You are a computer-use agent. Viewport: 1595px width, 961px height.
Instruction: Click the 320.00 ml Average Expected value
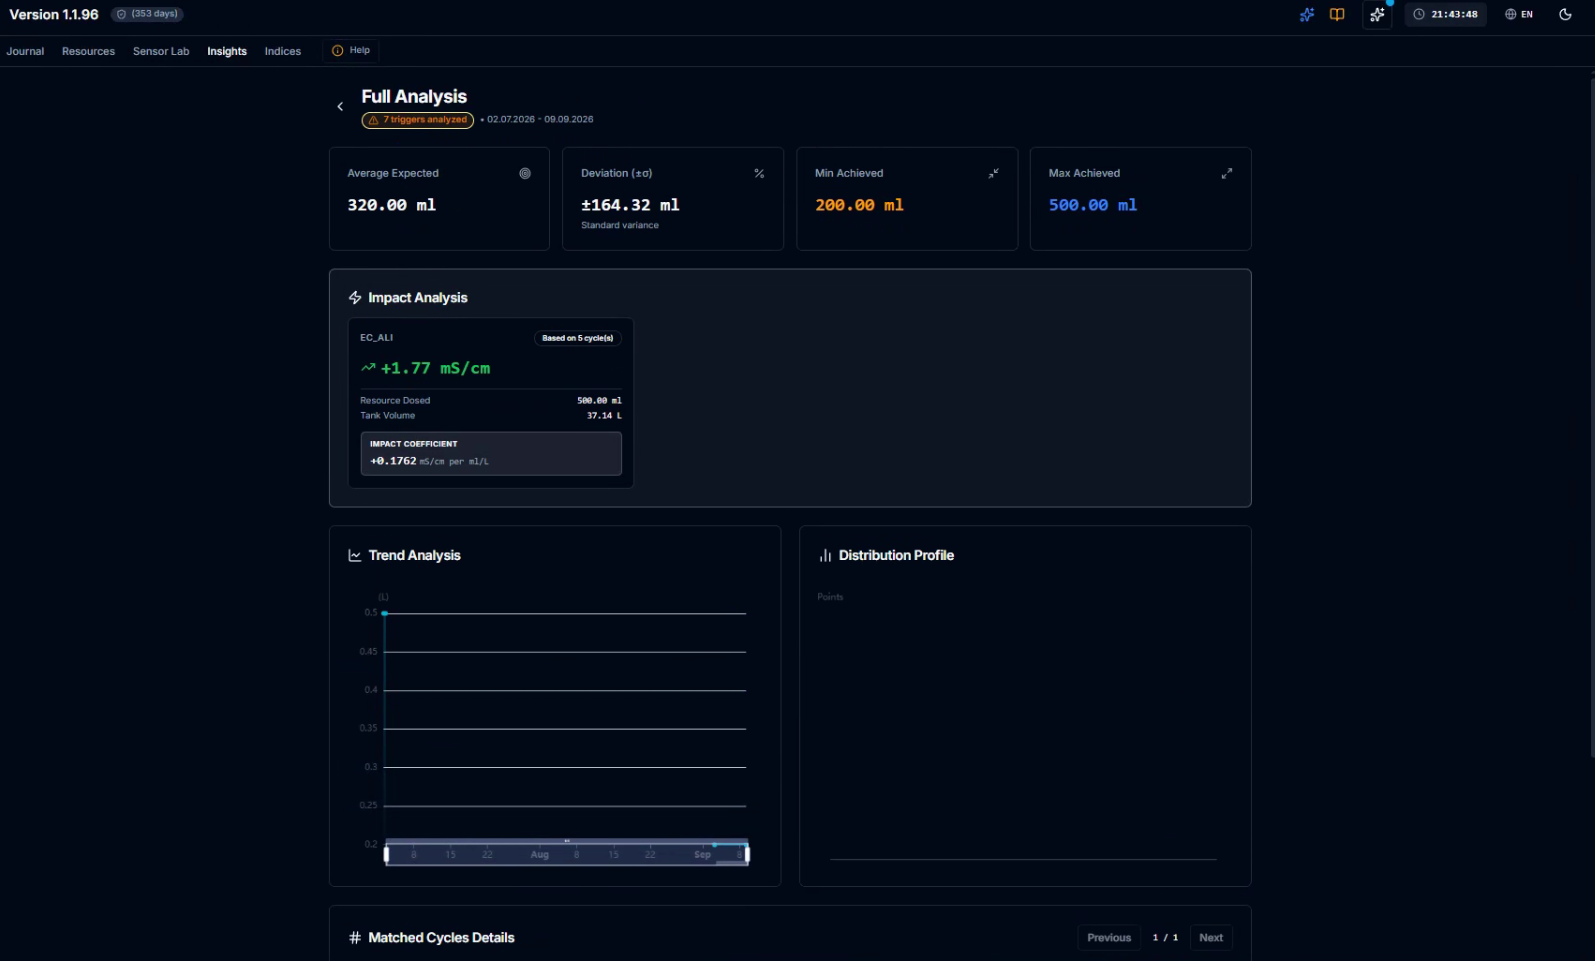tap(391, 205)
